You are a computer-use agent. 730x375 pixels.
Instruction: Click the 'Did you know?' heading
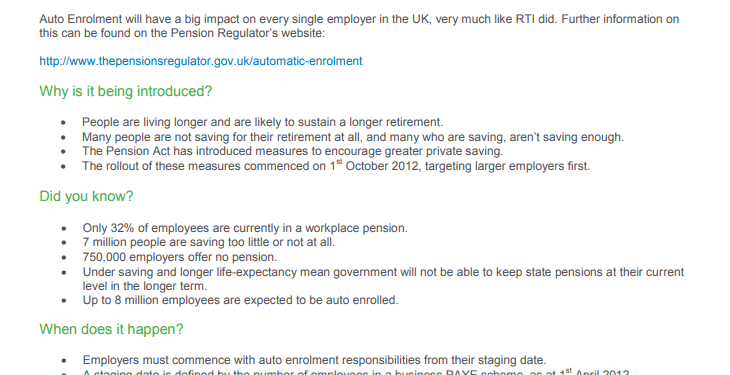pos(86,196)
